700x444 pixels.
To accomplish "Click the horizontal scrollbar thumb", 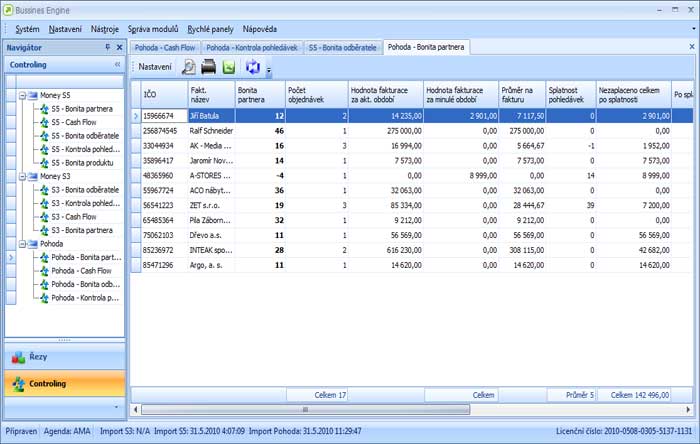I will pos(304,409).
